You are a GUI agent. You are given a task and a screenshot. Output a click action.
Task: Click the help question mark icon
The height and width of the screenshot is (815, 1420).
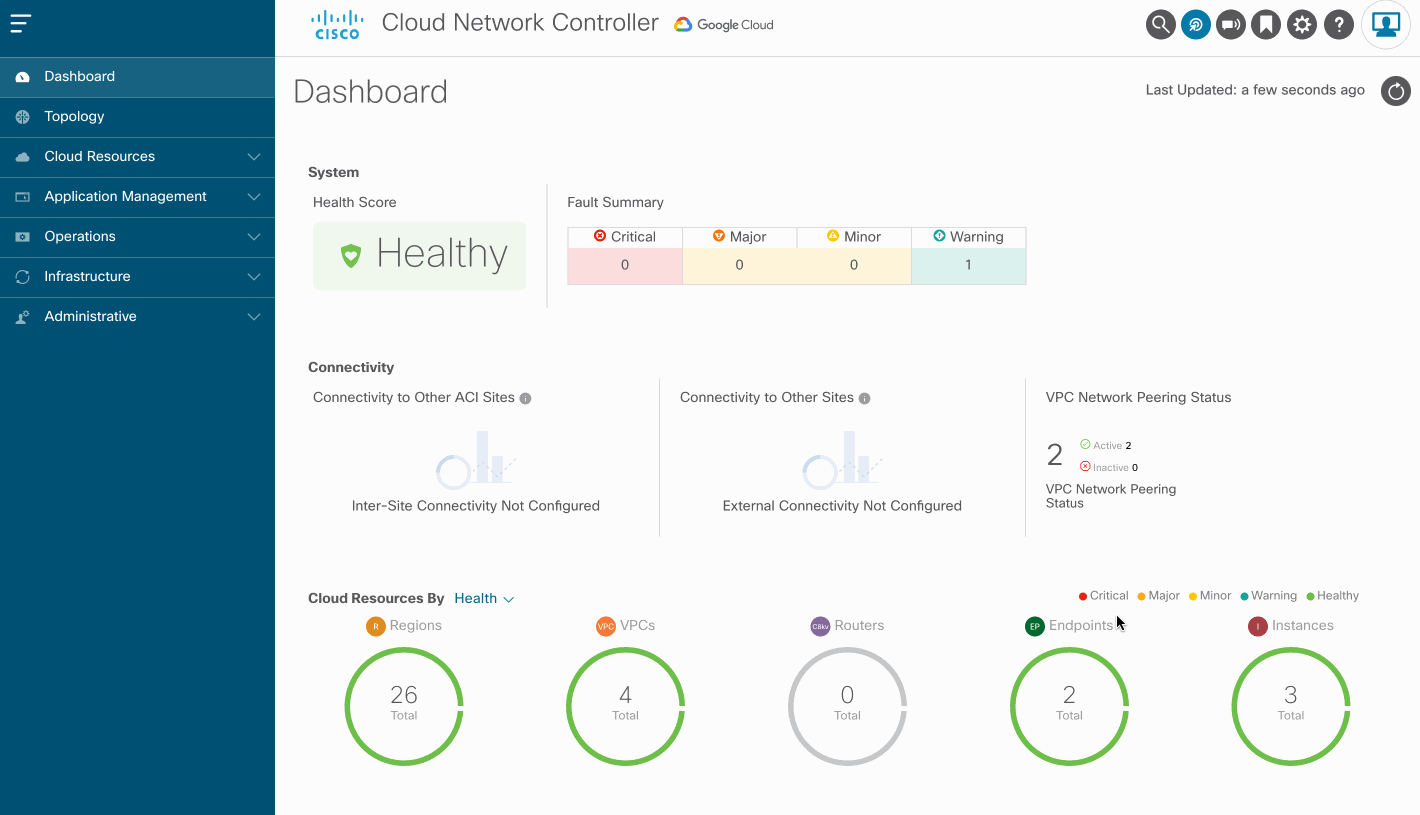click(x=1338, y=25)
